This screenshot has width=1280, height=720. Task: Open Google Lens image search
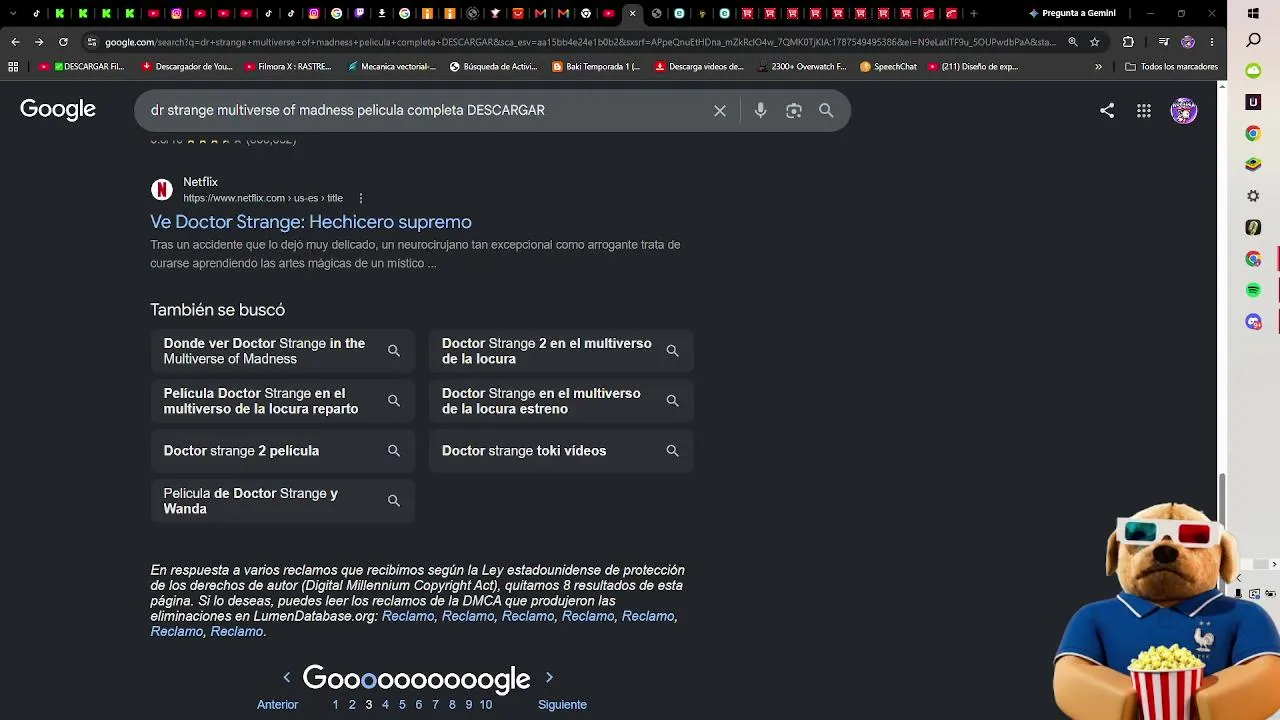(794, 111)
